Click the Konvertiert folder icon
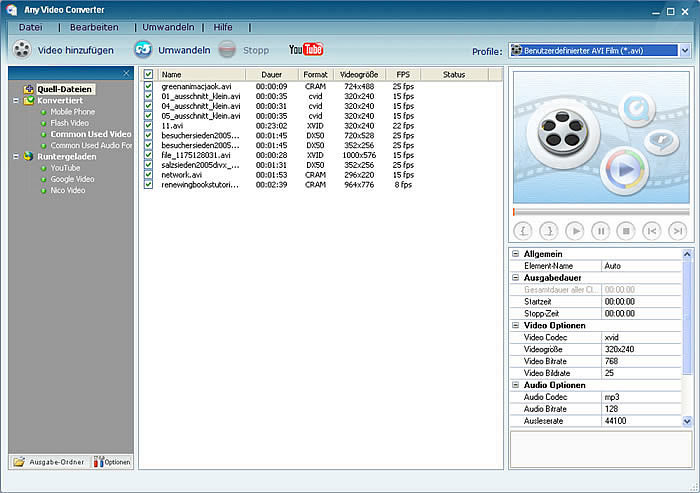Image resolution: width=700 pixels, height=493 pixels. coord(29,100)
